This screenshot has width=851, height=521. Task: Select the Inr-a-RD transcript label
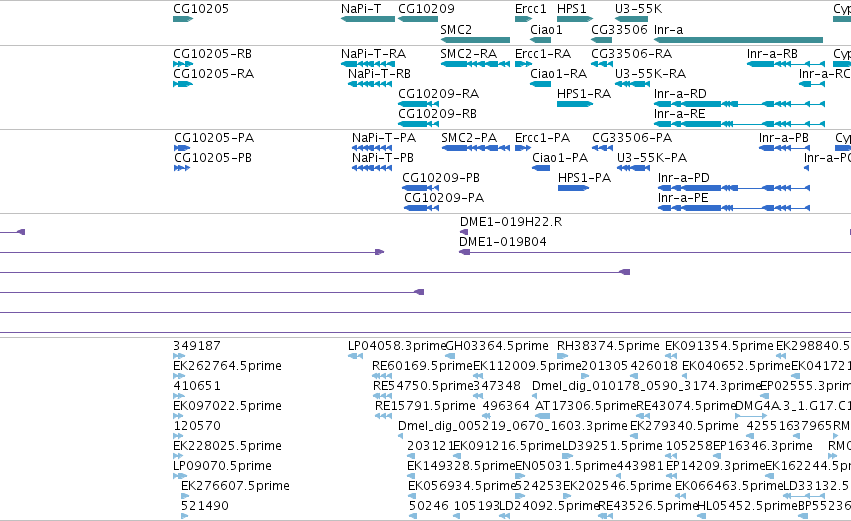pos(681,94)
